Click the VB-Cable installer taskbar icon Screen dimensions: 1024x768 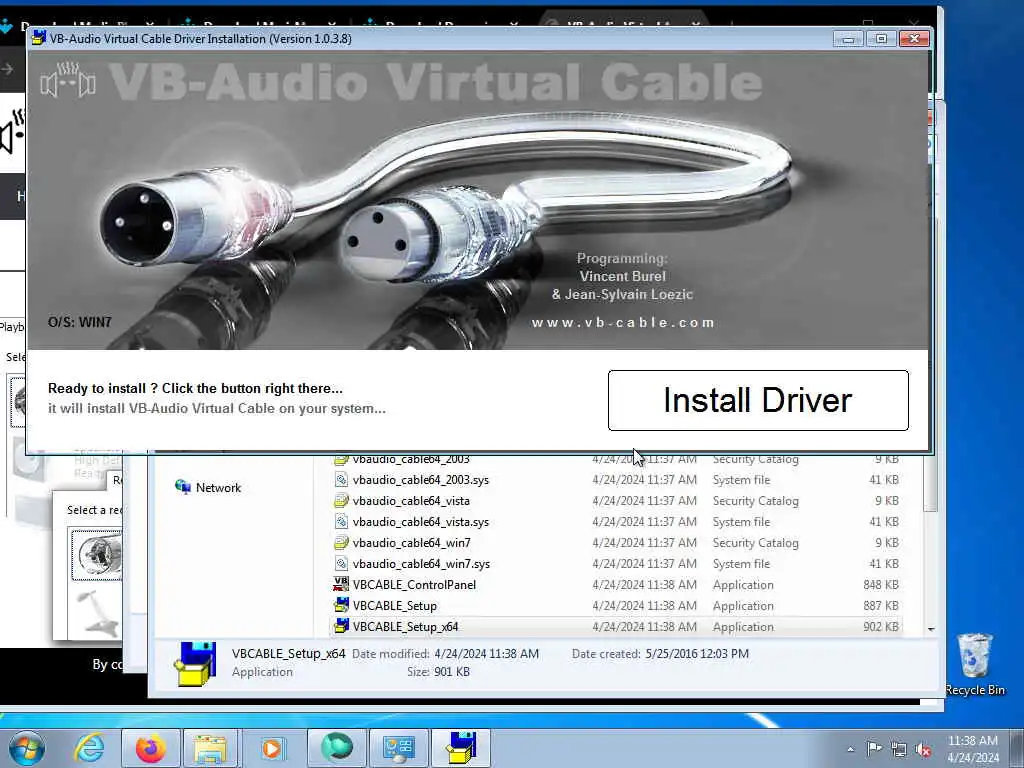(461, 748)
